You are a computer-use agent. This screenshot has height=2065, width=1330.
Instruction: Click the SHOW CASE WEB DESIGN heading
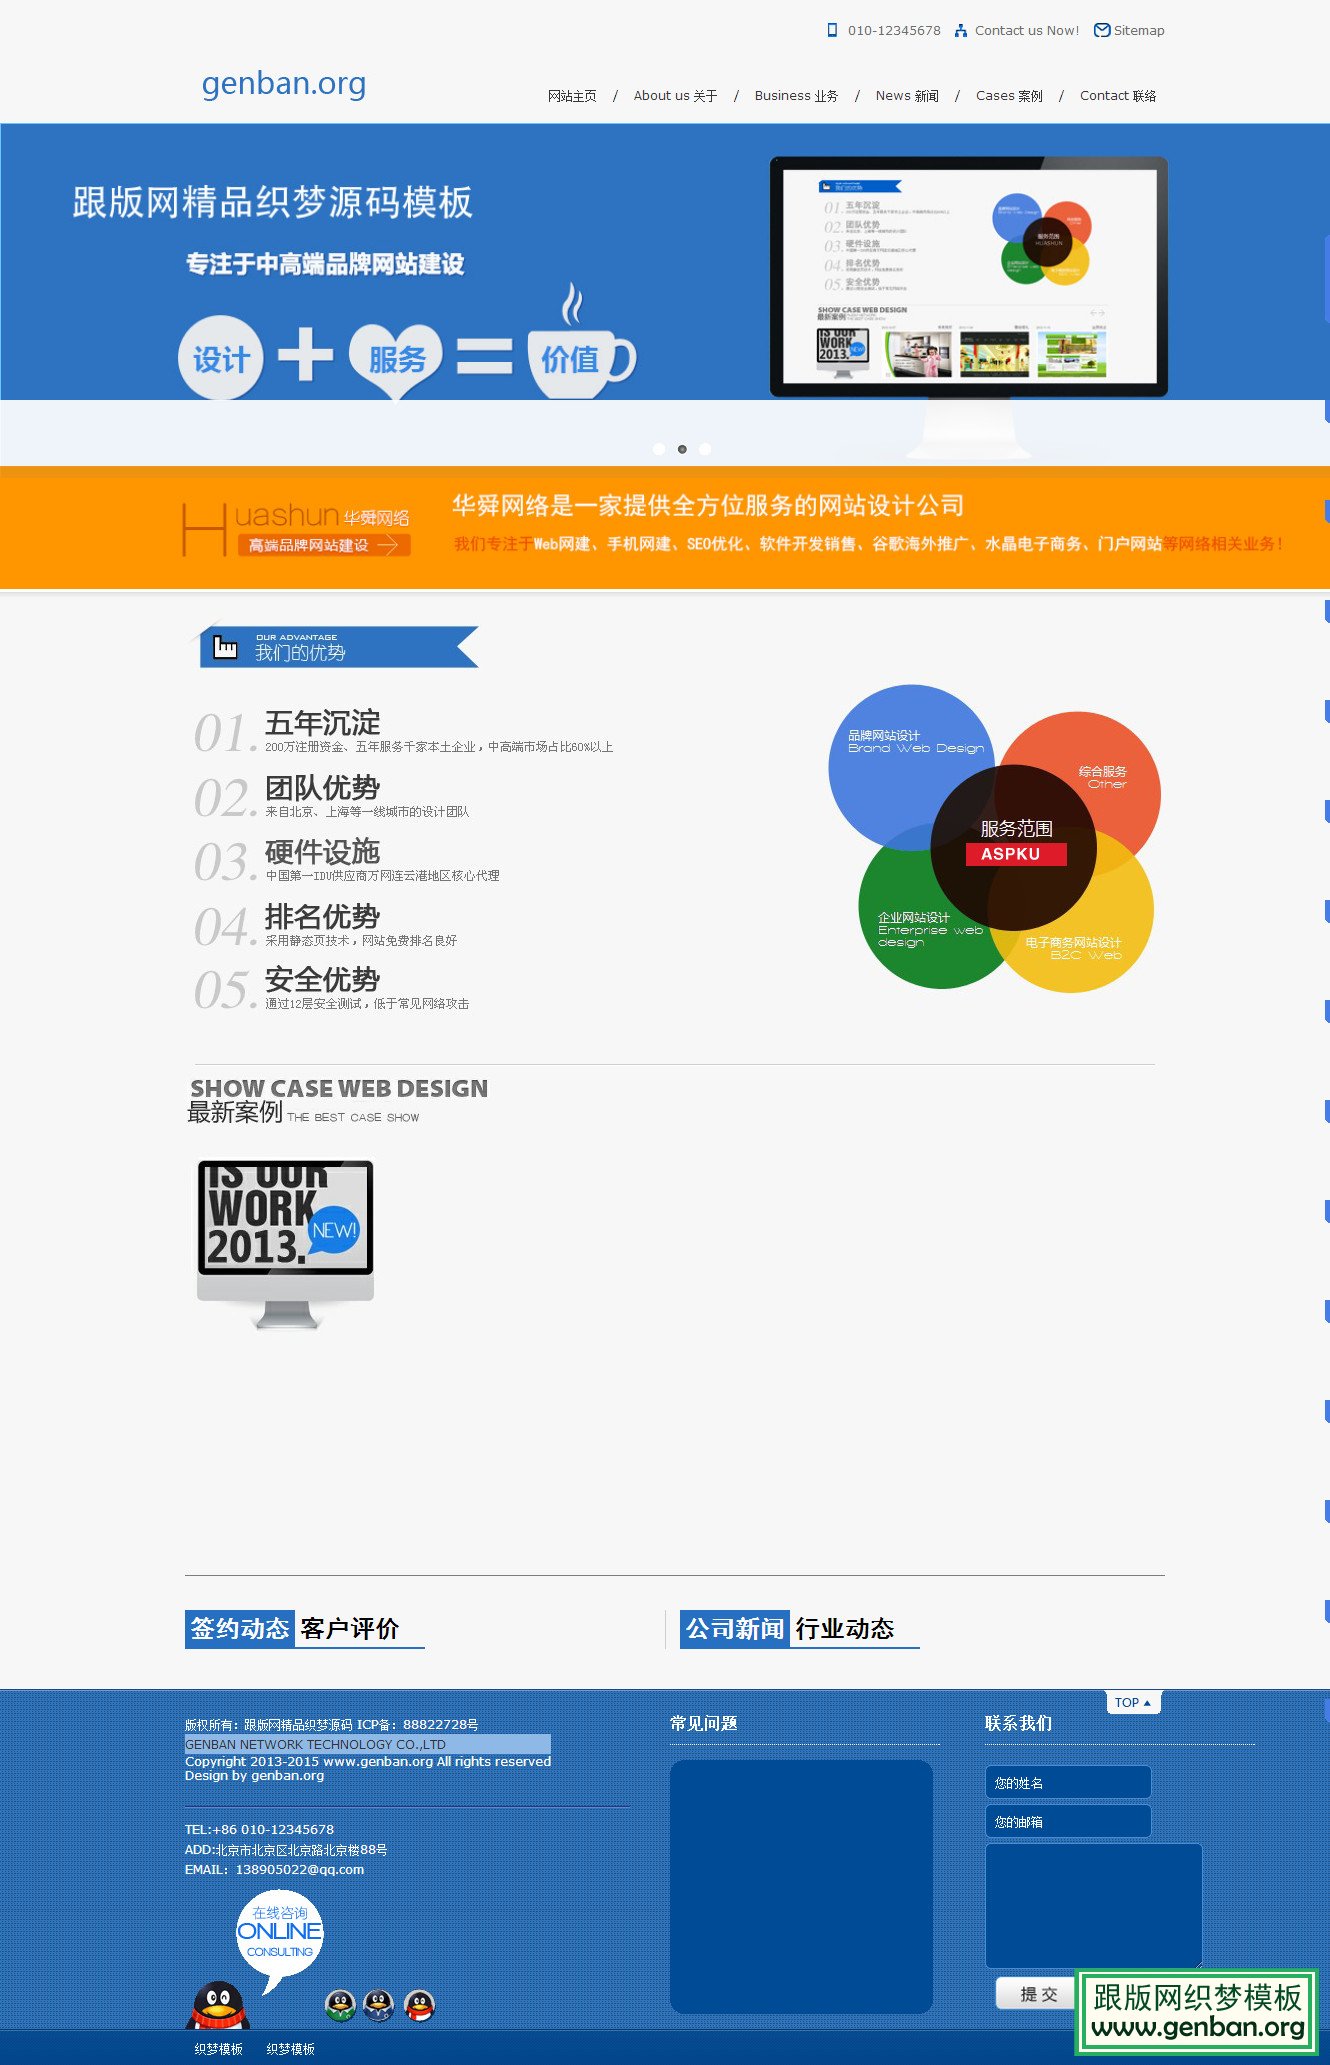(x=339, y=1088)
